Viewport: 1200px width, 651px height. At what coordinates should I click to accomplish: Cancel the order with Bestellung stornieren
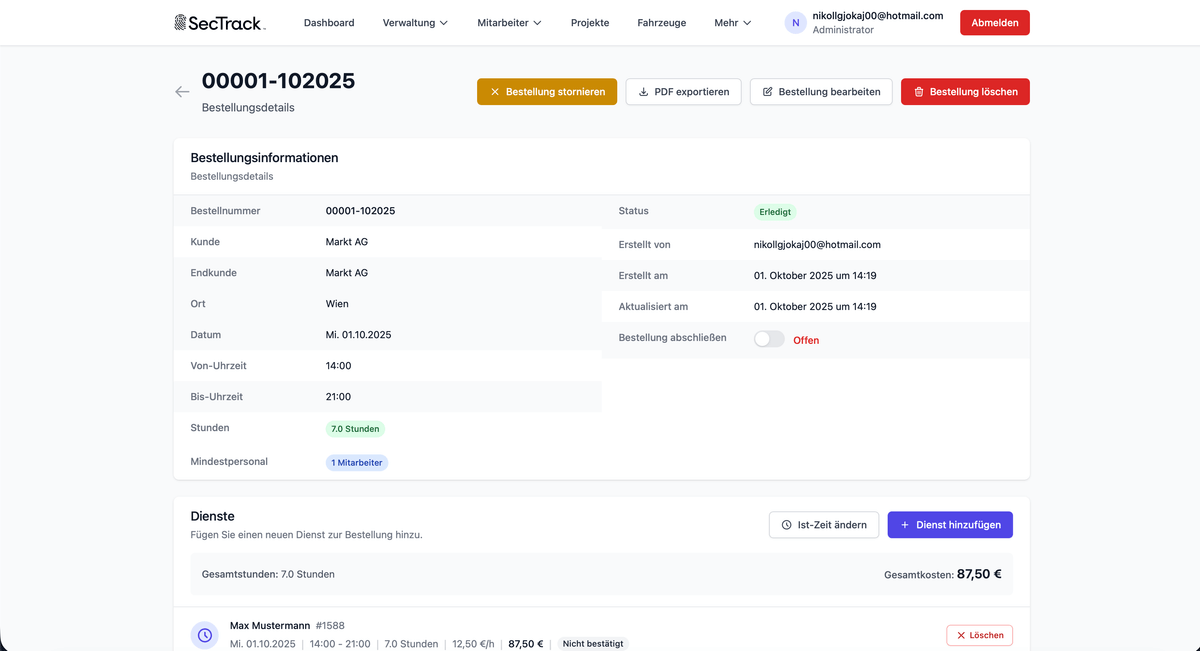pos(547,92)
